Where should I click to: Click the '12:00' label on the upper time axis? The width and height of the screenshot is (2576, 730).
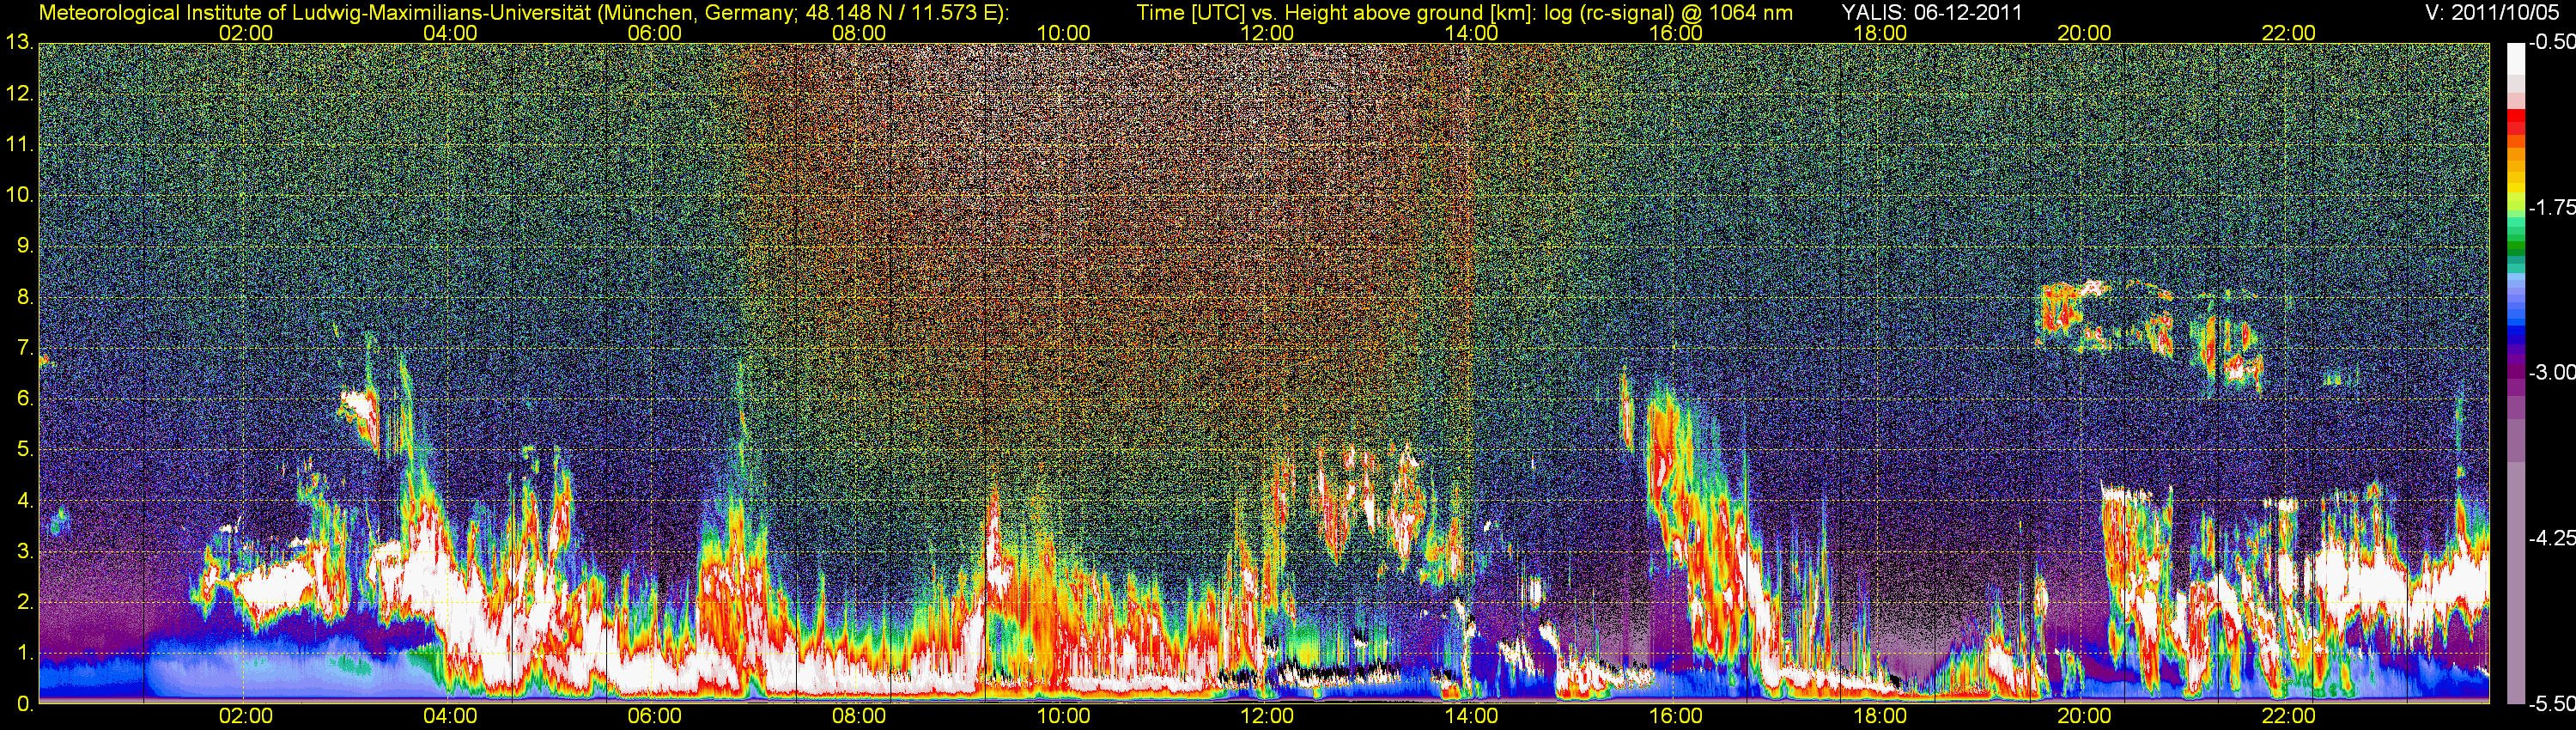[1267, 33]
